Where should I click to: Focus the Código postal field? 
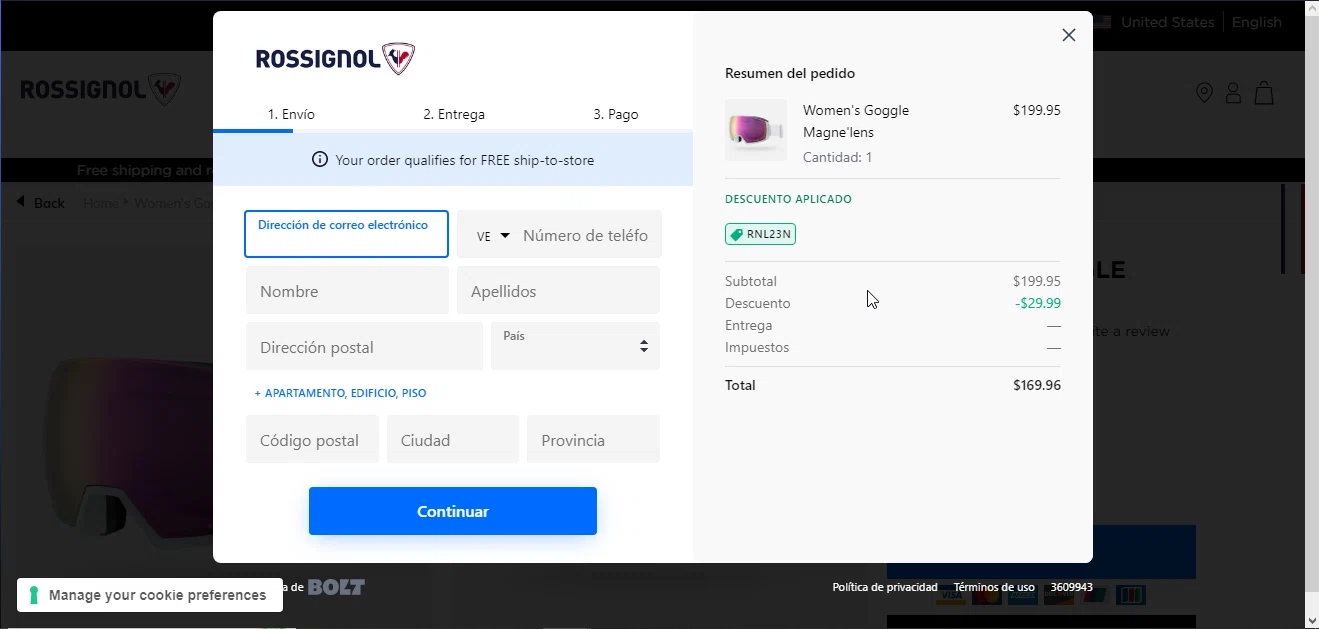click(x=312, y=440)
